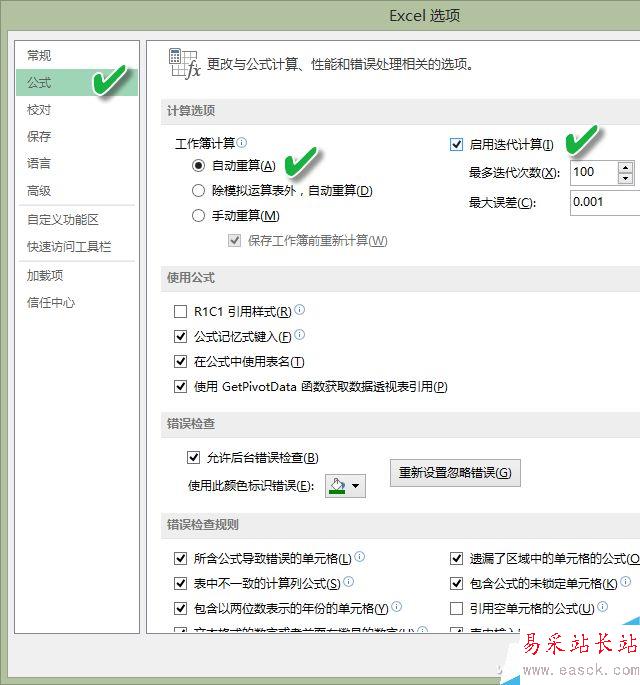This screenshot has height=685, width=640.
Task: Toggle 保存工作簿前重新计算(W) checkbox
Action: click(x=235, y=240)
